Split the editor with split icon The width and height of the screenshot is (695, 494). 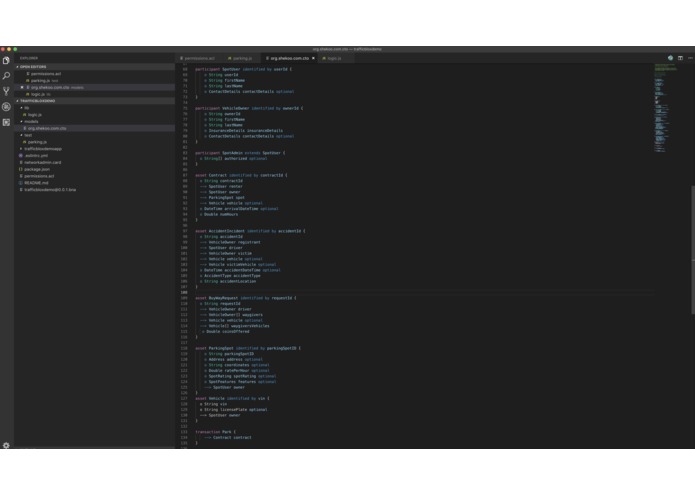pyautogui.click(x=680, y=58)
